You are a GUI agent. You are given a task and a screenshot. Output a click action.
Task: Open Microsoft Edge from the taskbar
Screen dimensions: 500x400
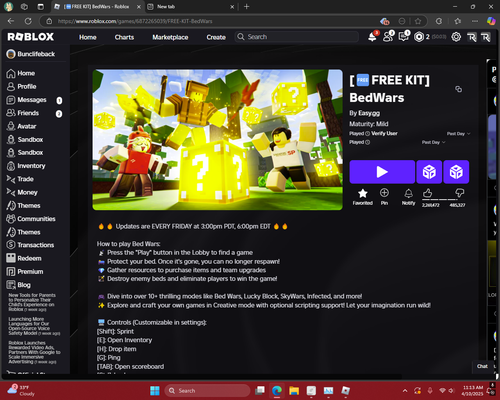[277, 391]
